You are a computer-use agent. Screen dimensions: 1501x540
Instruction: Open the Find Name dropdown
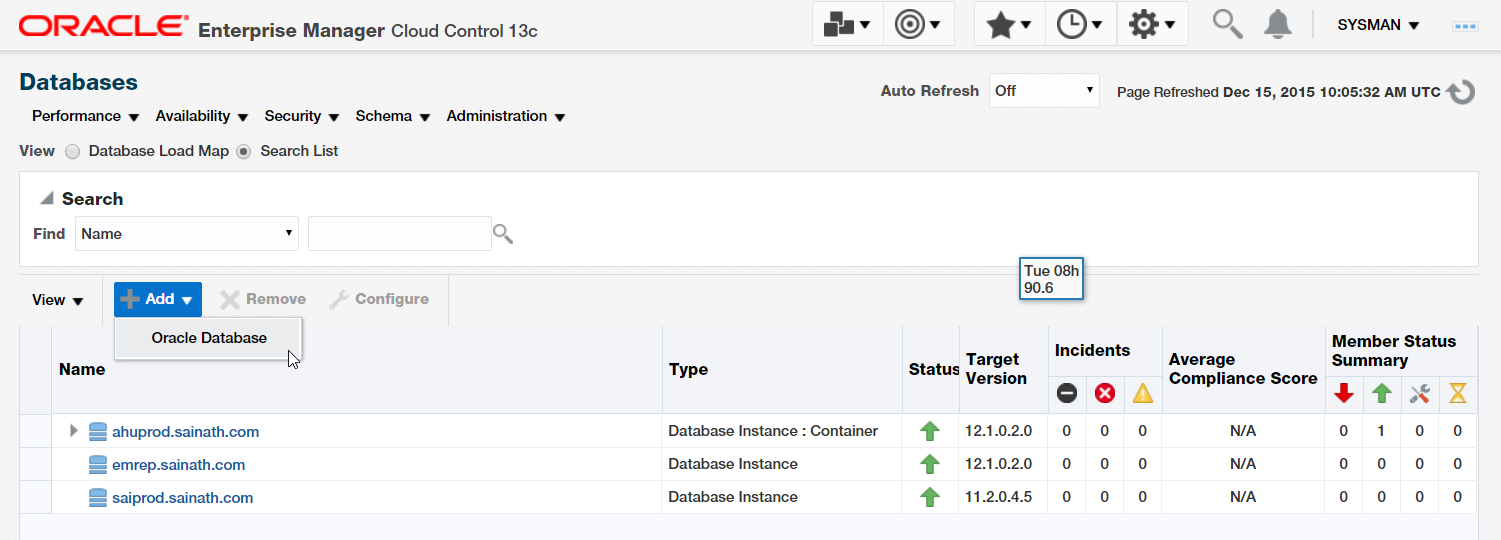coord(187,233)
